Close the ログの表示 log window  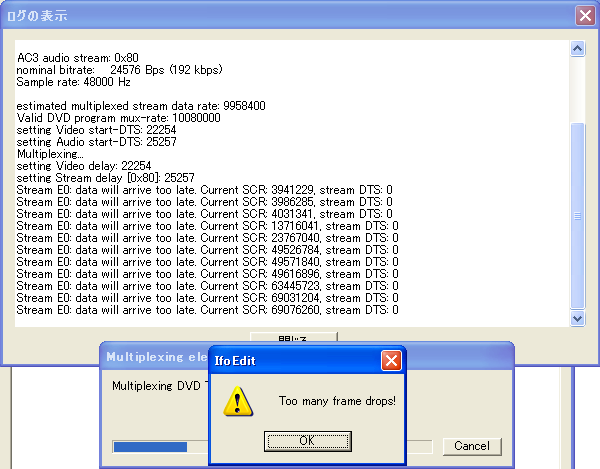tap(585, 16)
